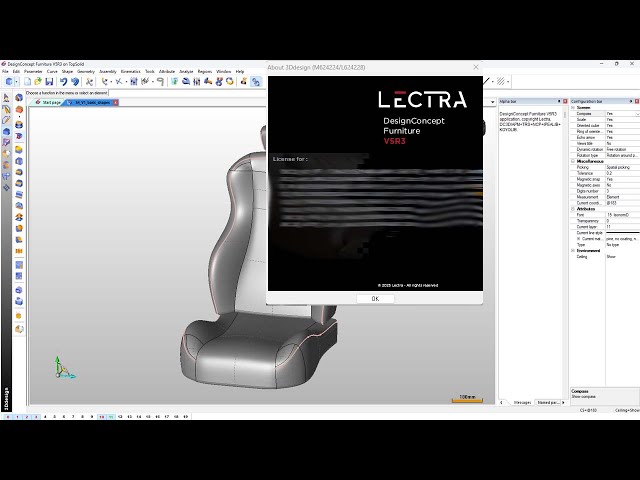
Task: Click the highlighted red shape icon in left toolbar
Action: pyautogui.click(x=19, y=136)
